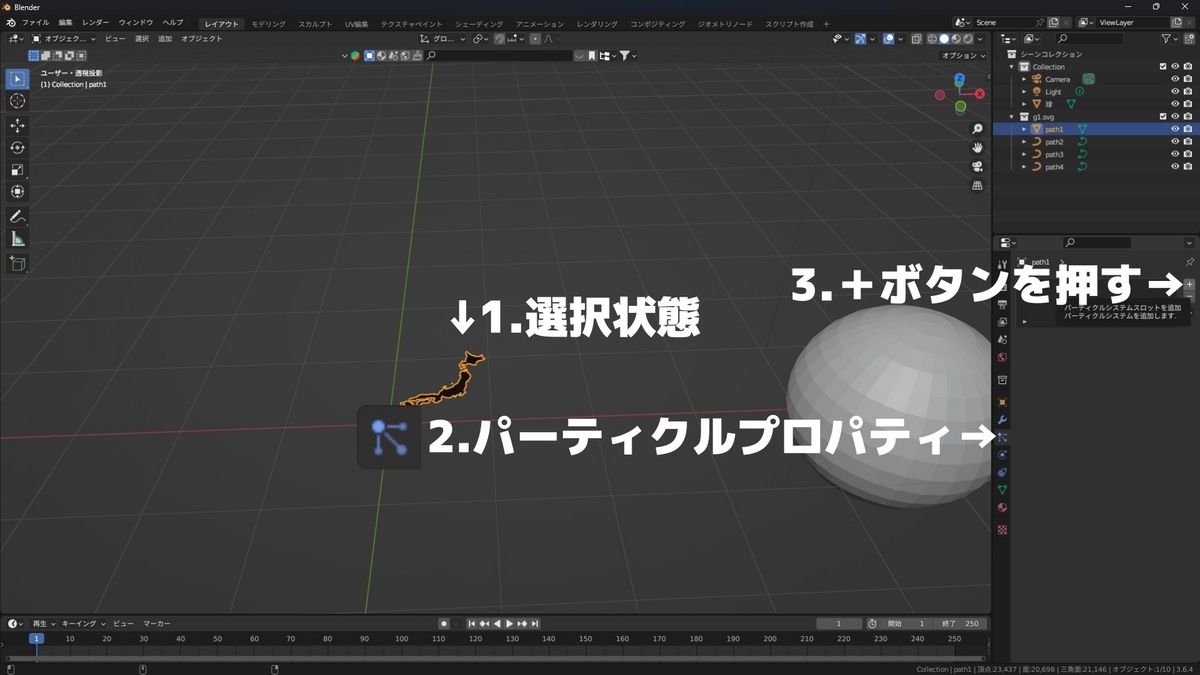Hide path2 using its eye icon

(1175, 141)
